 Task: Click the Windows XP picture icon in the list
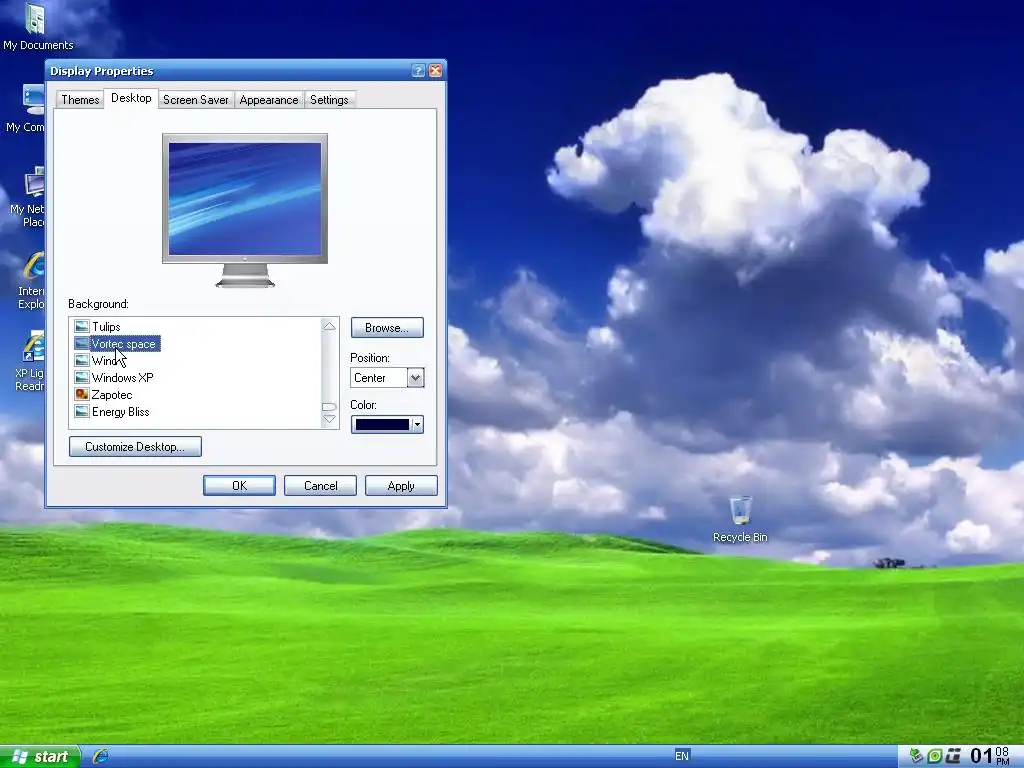(x=82, y=377)
